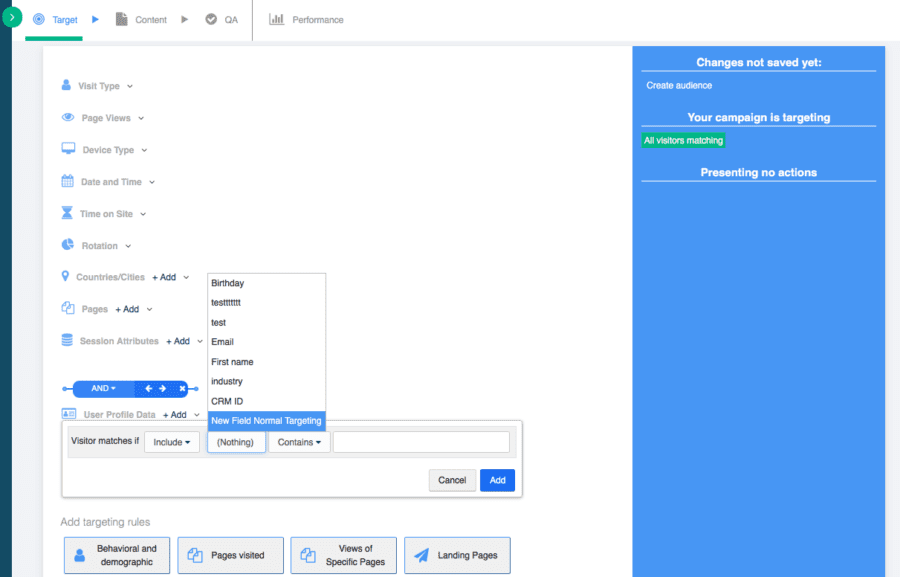Screen dimensions: 900x577
Task: Select Views of Specific Pages rule
Action: click(343, 555)
